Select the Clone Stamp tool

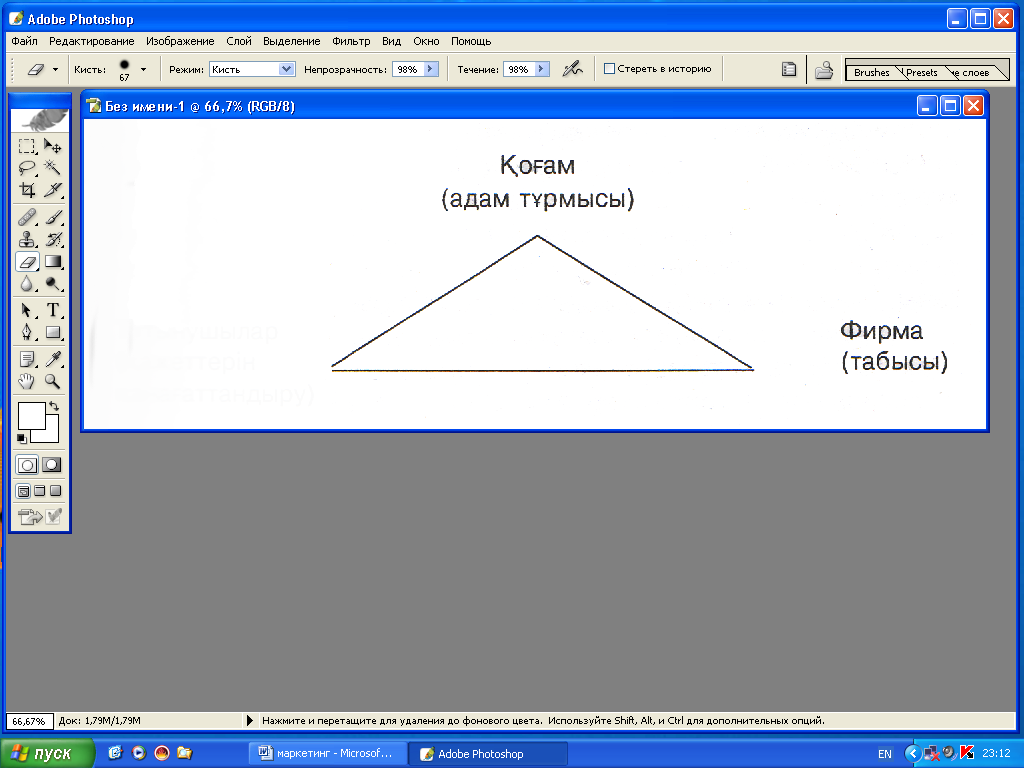pyautogui.click(x=27, y=240)
